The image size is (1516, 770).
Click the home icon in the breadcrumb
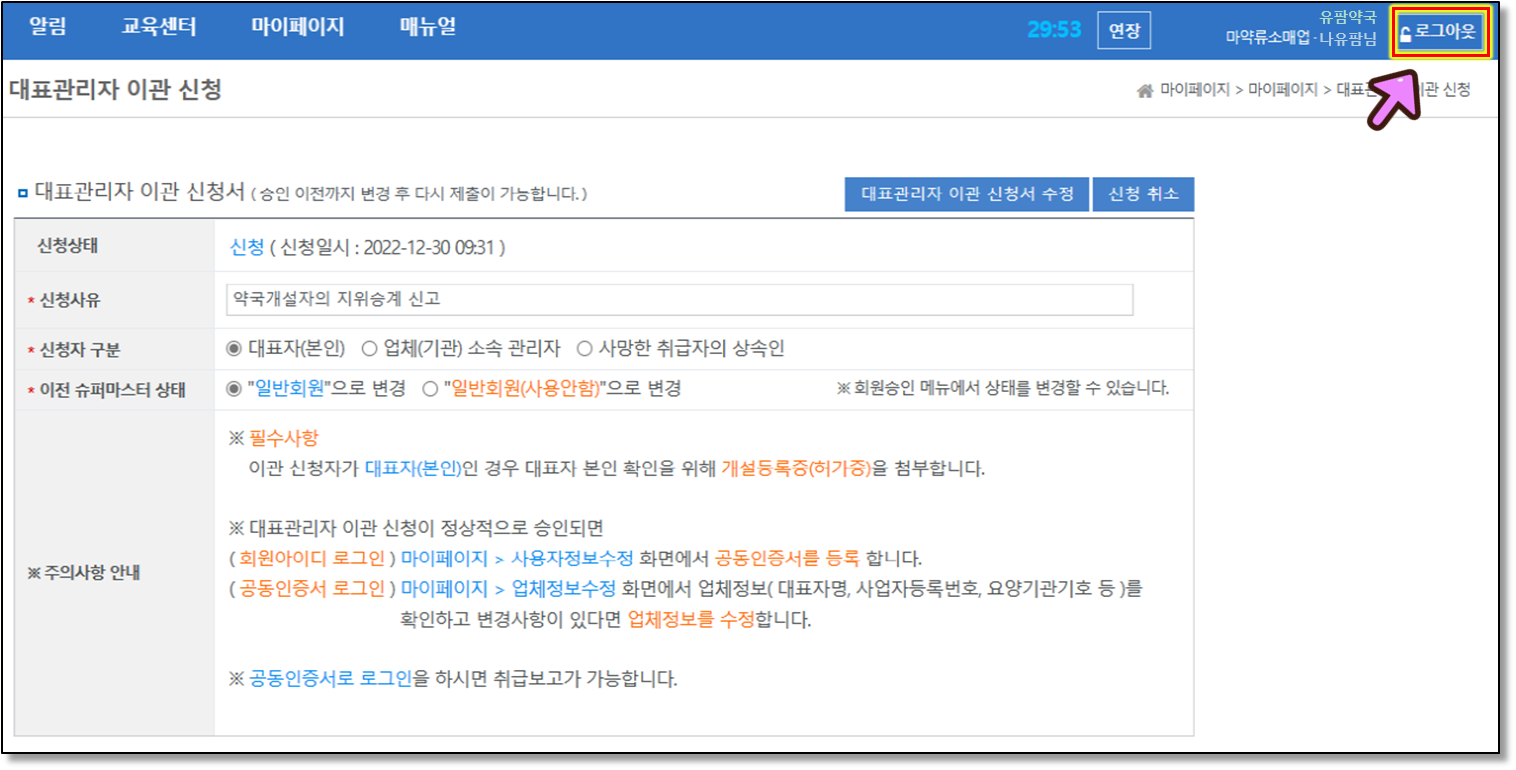pos(1146,91)
